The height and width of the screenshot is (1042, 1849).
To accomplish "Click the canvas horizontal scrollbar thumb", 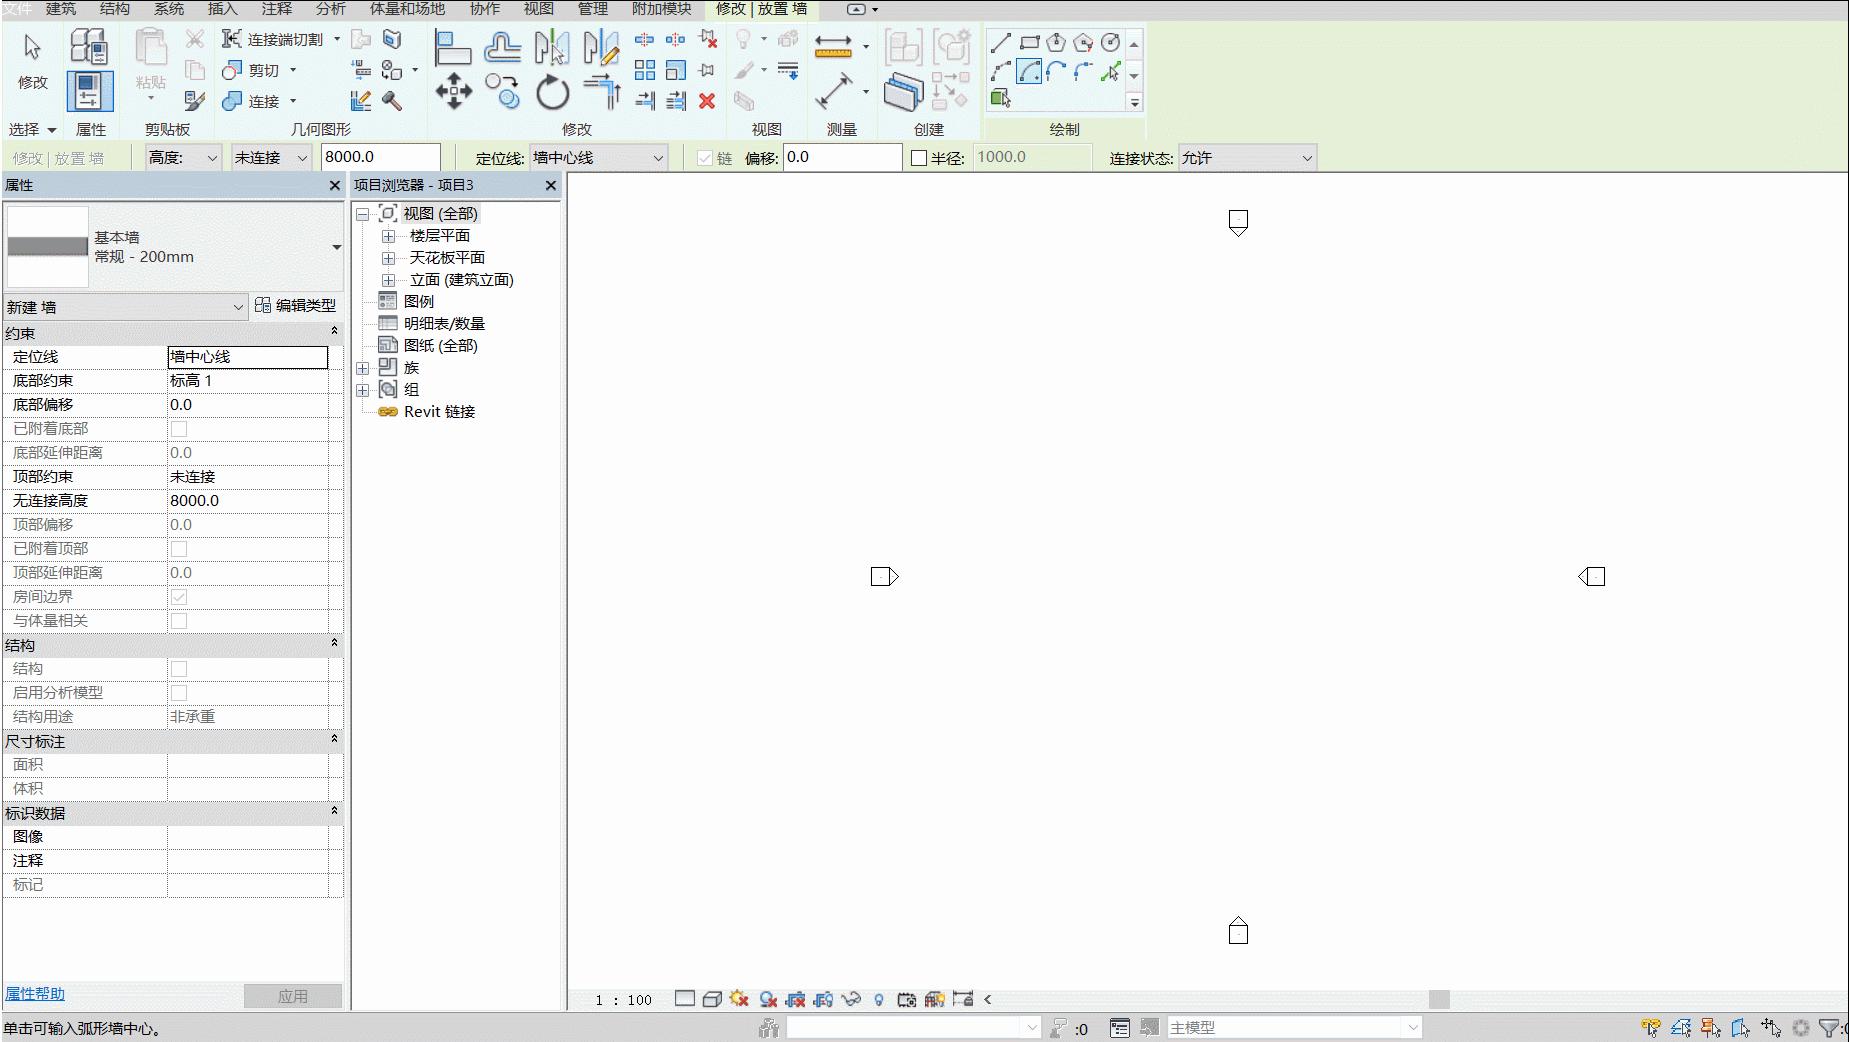I will [1440, 999].
